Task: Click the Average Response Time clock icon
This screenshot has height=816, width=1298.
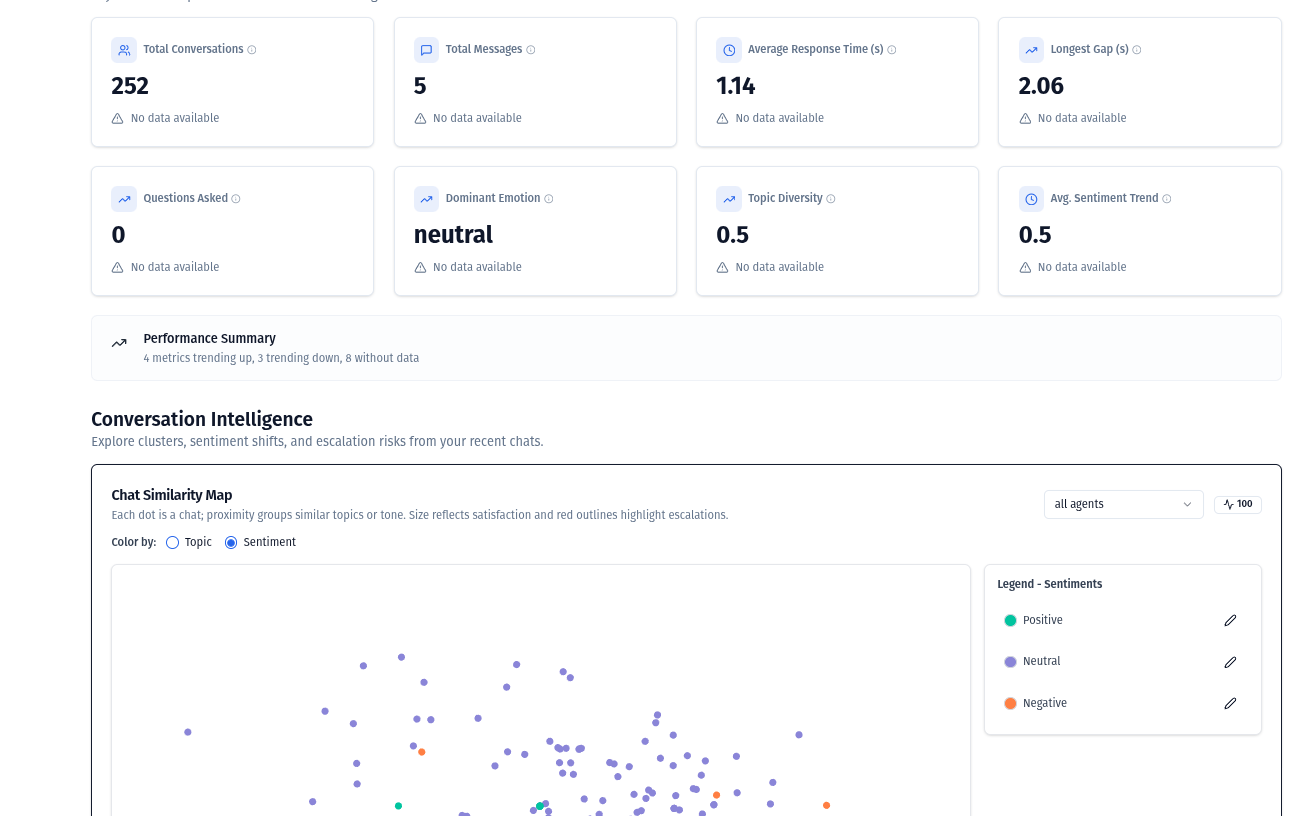Action: [729, 49]
